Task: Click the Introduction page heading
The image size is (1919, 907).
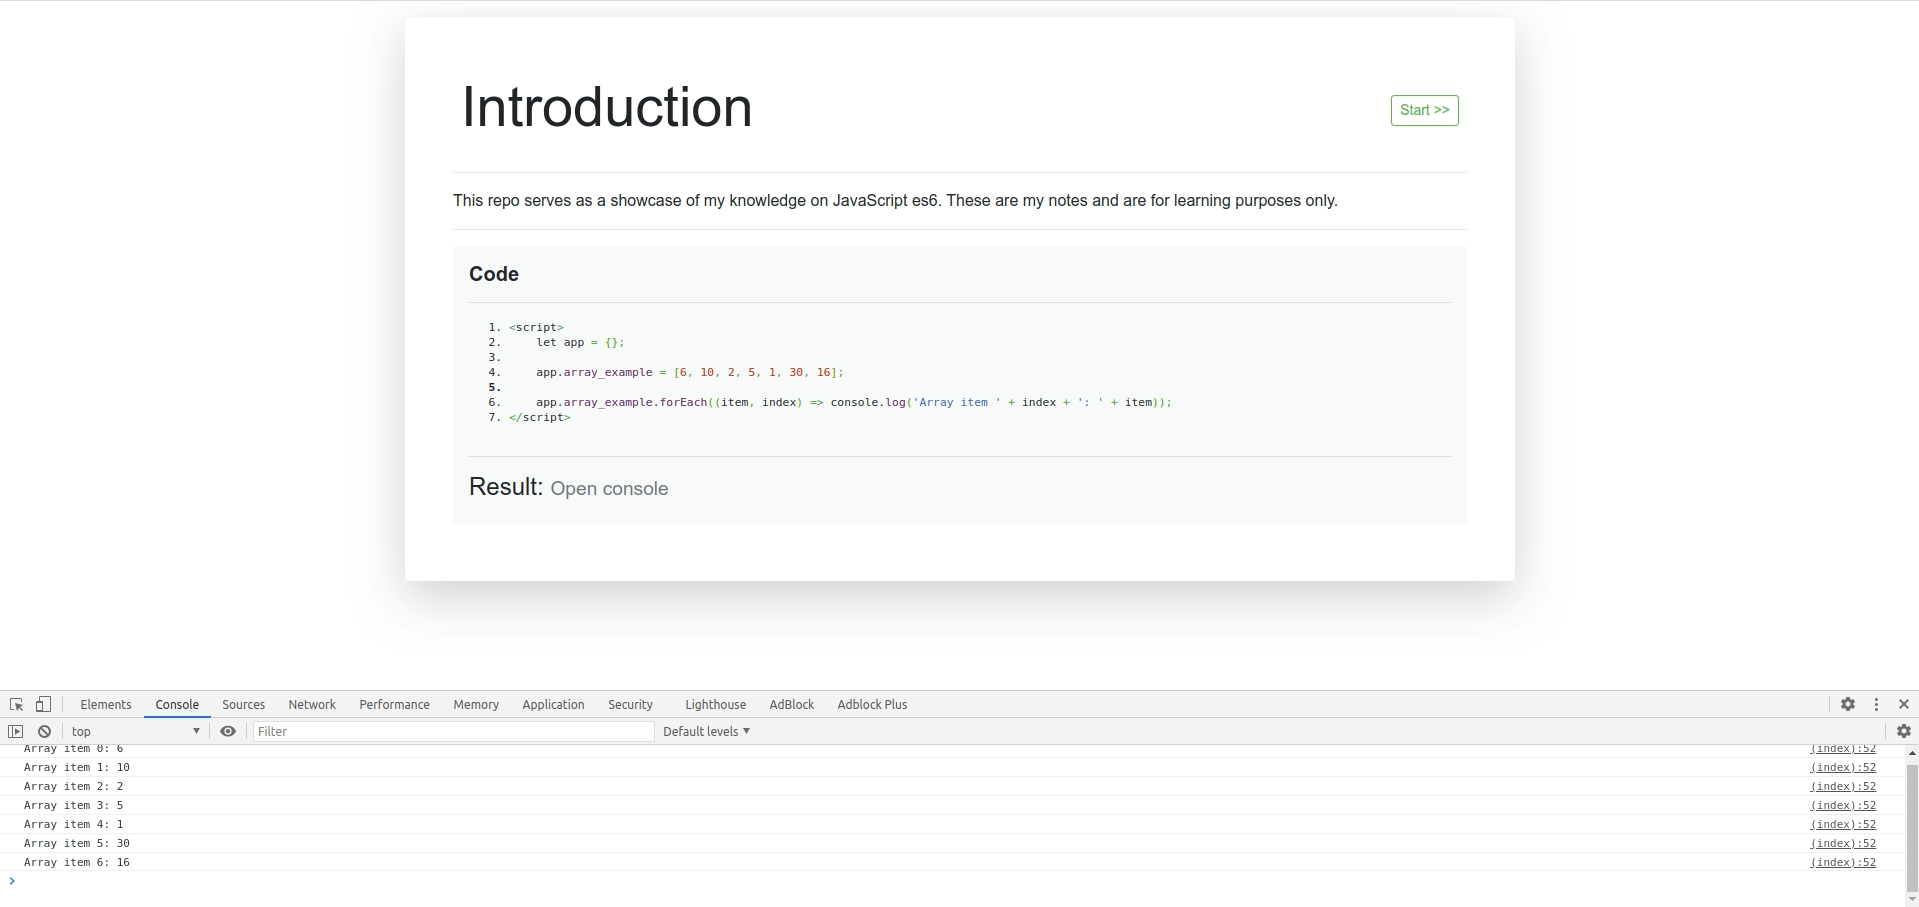Action: [x=606, y=107]
